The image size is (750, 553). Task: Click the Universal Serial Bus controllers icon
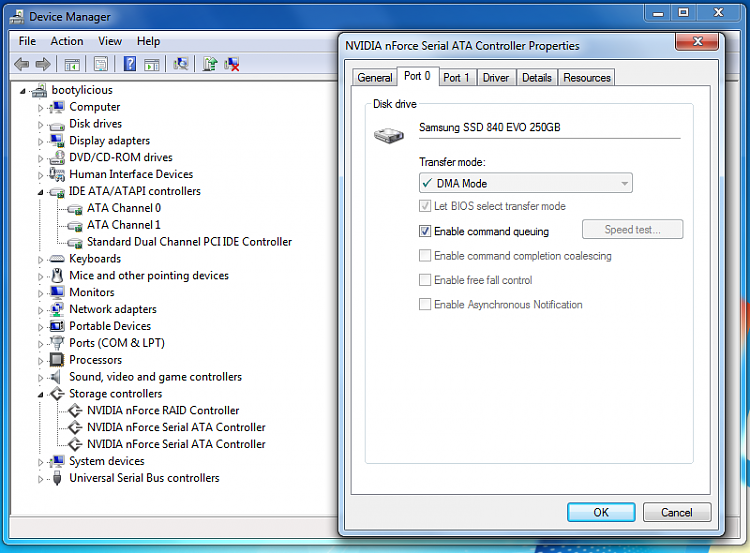(x=57, y=478)
